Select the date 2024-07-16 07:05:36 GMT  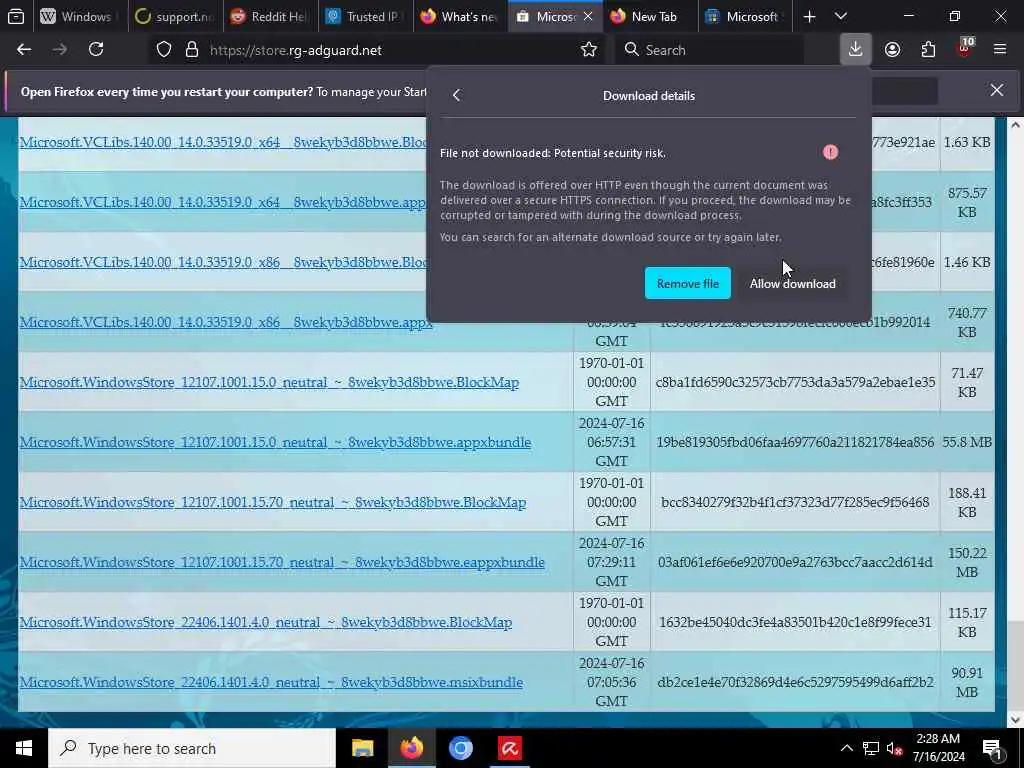click(611, 682)
